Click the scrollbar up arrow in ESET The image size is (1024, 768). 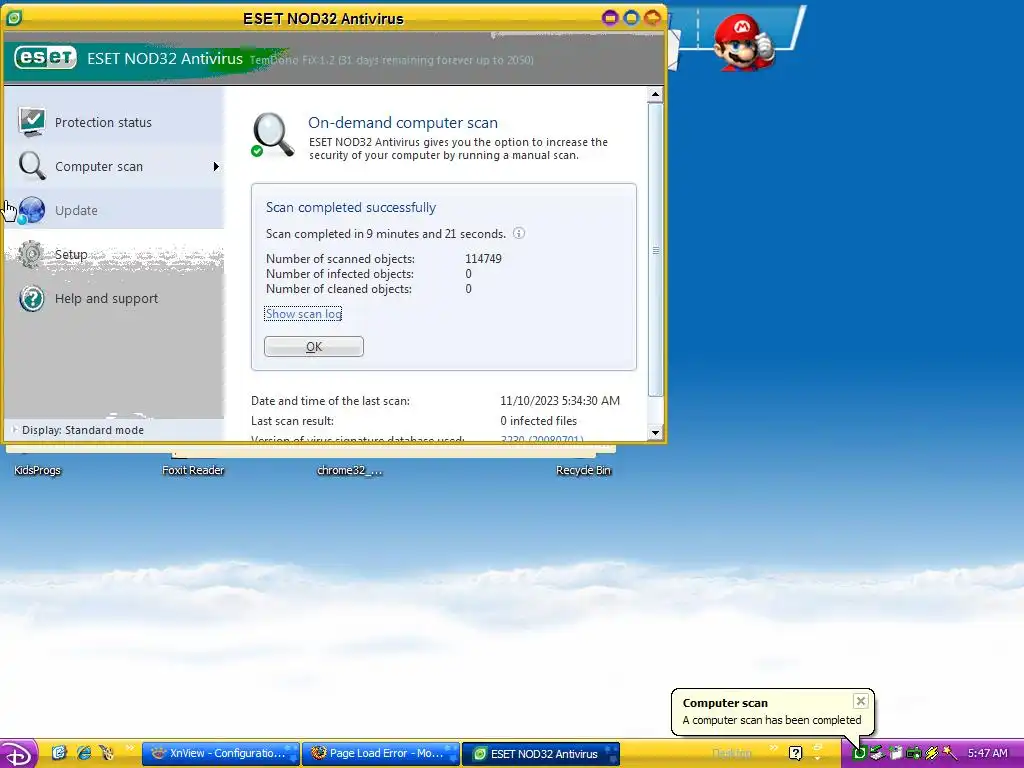click(655, 95)
